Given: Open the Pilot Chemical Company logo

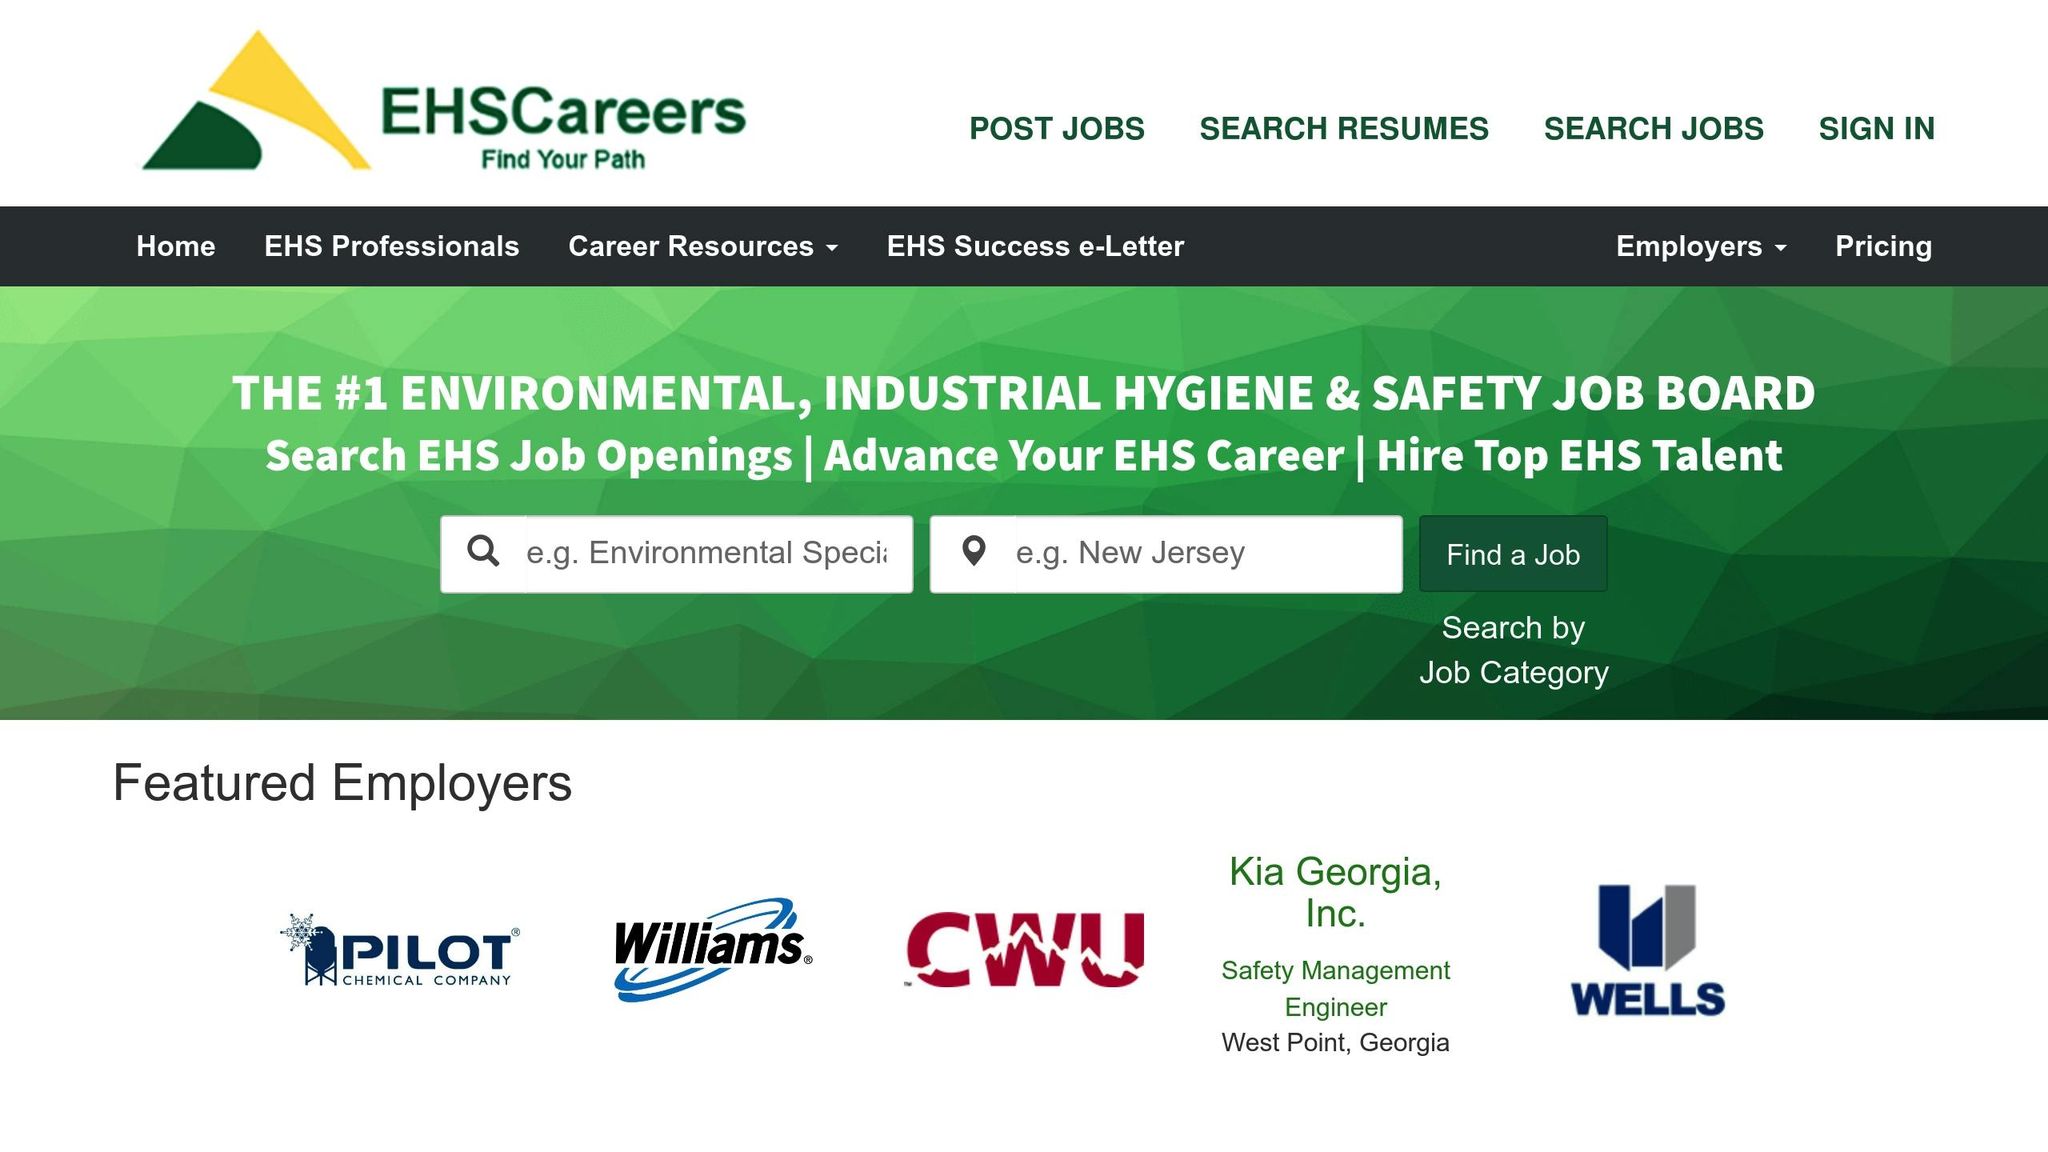Looking at the screenshot, I should pos(400,950).
